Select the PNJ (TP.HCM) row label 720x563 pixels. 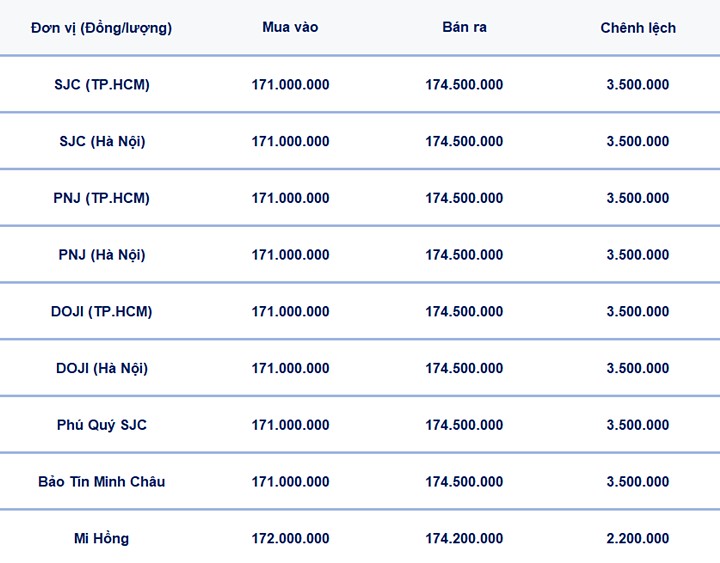[x=102, y=198]
